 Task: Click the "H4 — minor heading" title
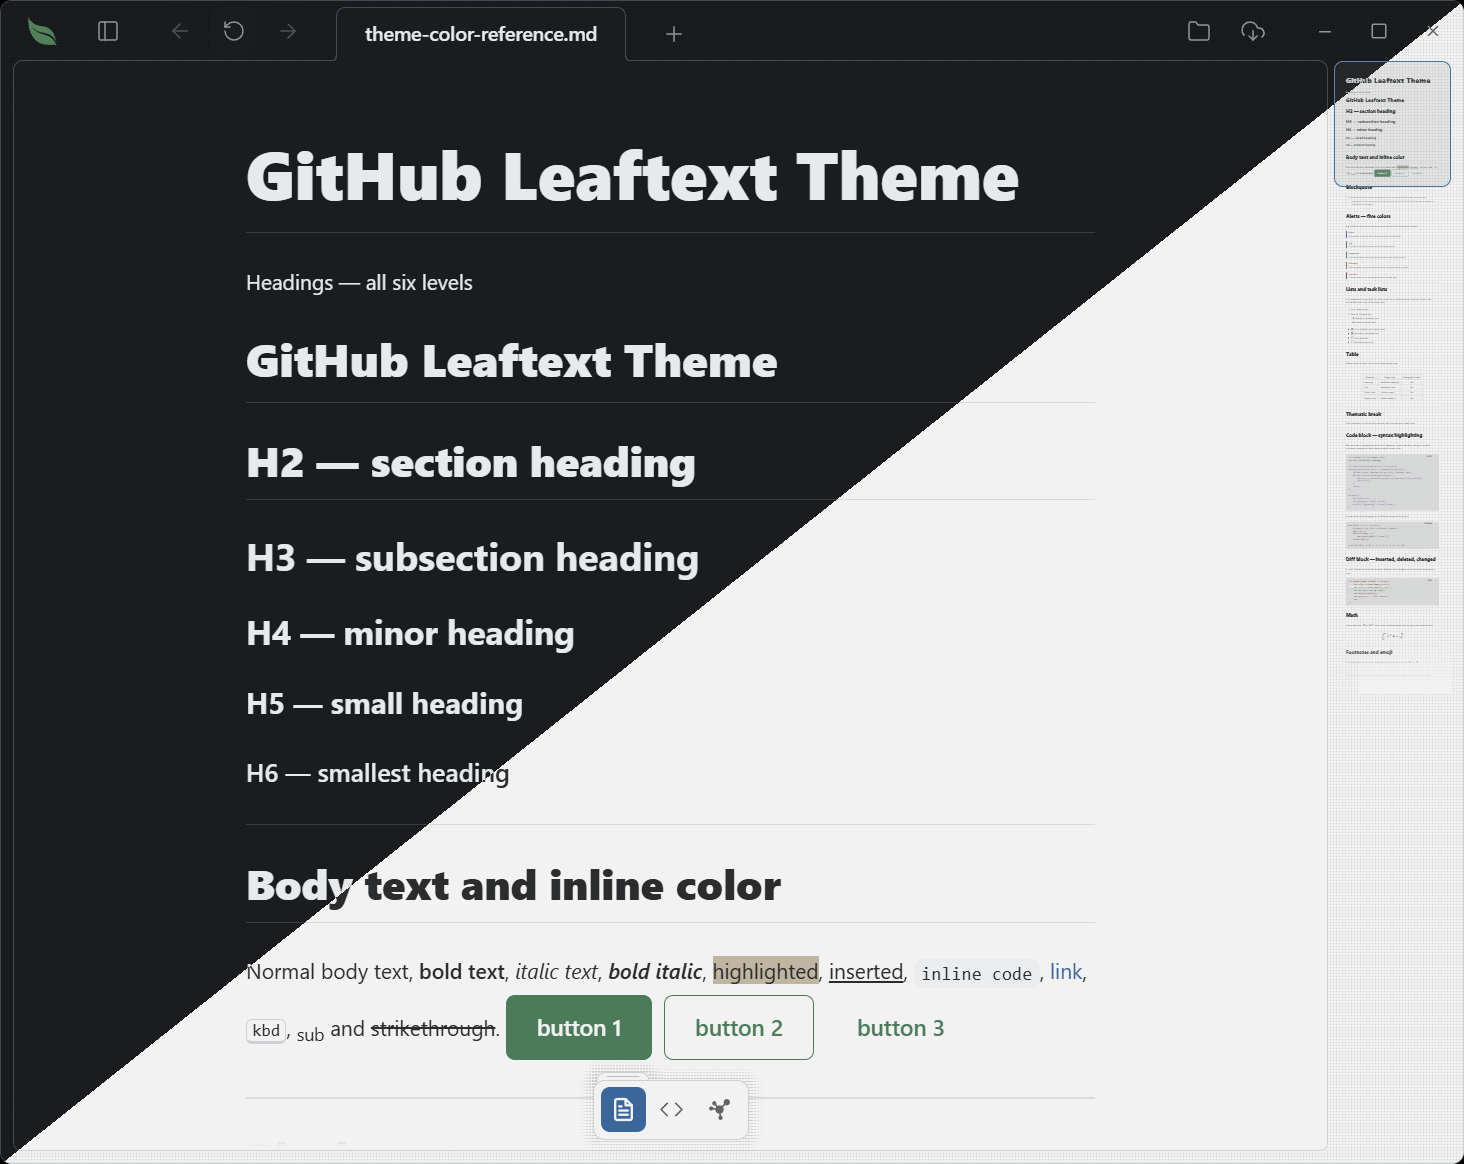(x=410, y=634)
